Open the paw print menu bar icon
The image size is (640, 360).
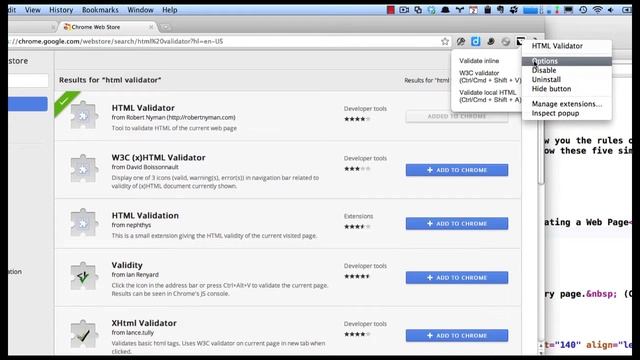coord(514,10)
